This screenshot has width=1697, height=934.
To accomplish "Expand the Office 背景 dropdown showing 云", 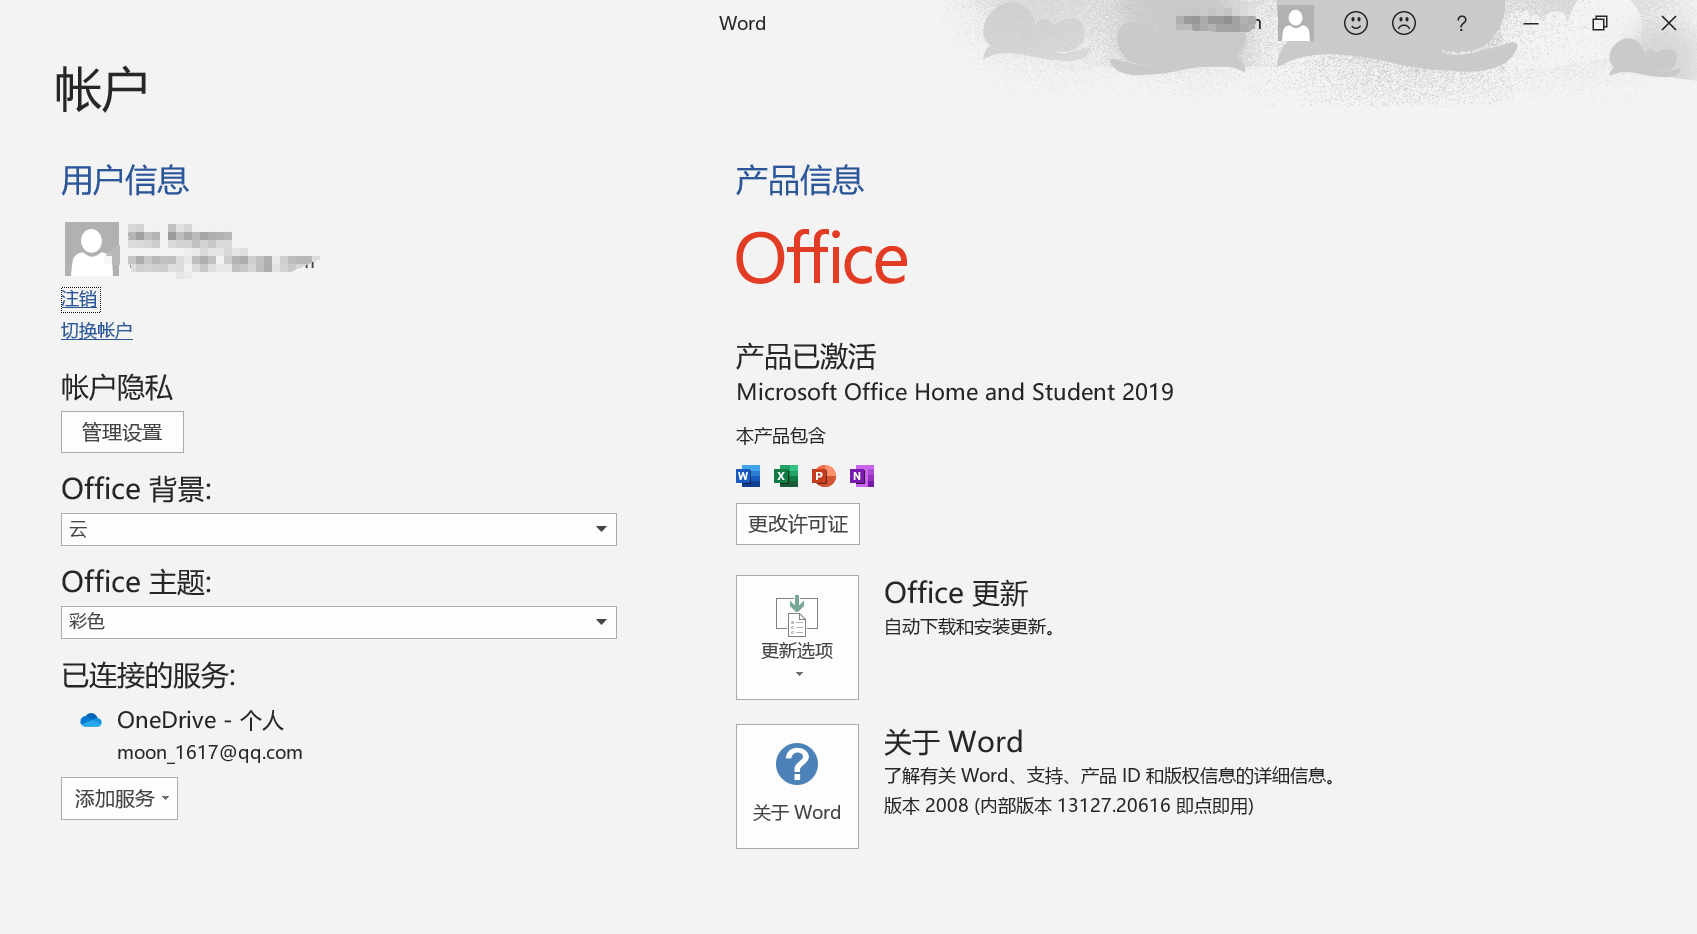I will point(339,529).
